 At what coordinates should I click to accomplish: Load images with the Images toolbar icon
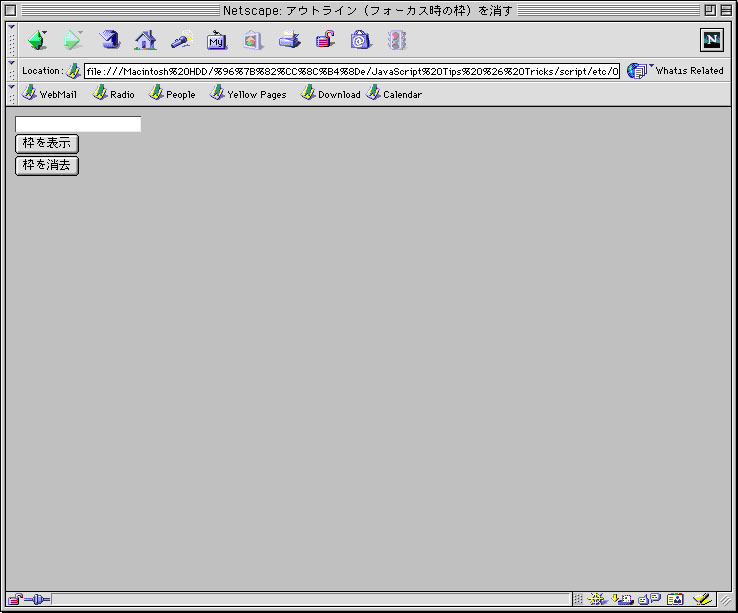click(253, 40)
